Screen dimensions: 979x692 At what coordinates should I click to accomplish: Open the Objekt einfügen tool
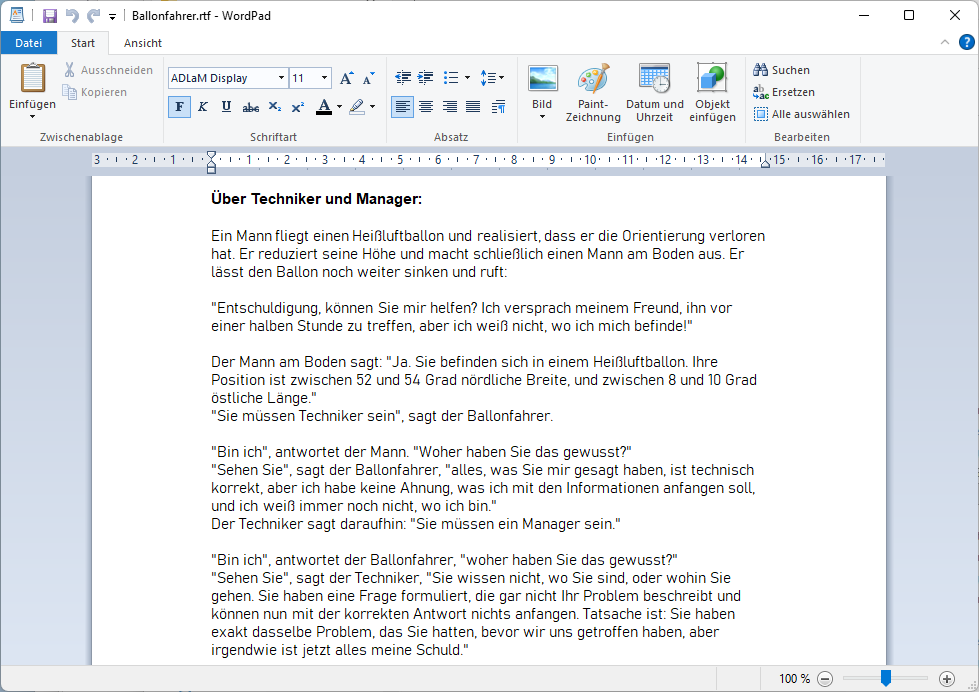712,92
